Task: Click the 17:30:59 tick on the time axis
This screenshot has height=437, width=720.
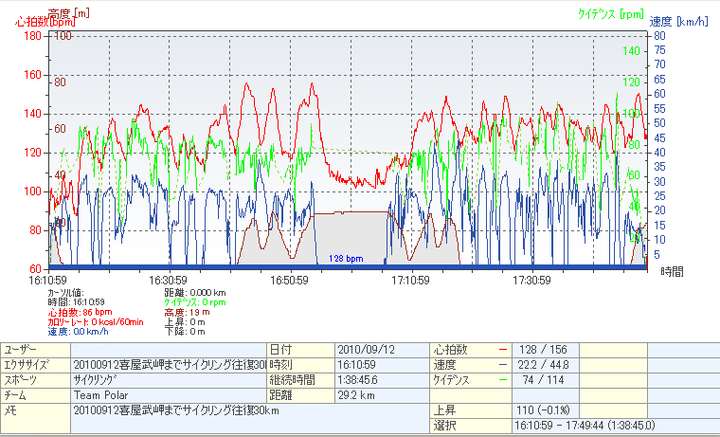Action: pyautogui.click(x=531, y=280)
